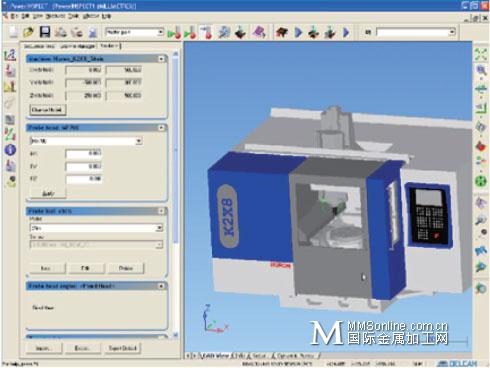
Task: Click the first blue play arrow icon
Action: tap(298, 32)
